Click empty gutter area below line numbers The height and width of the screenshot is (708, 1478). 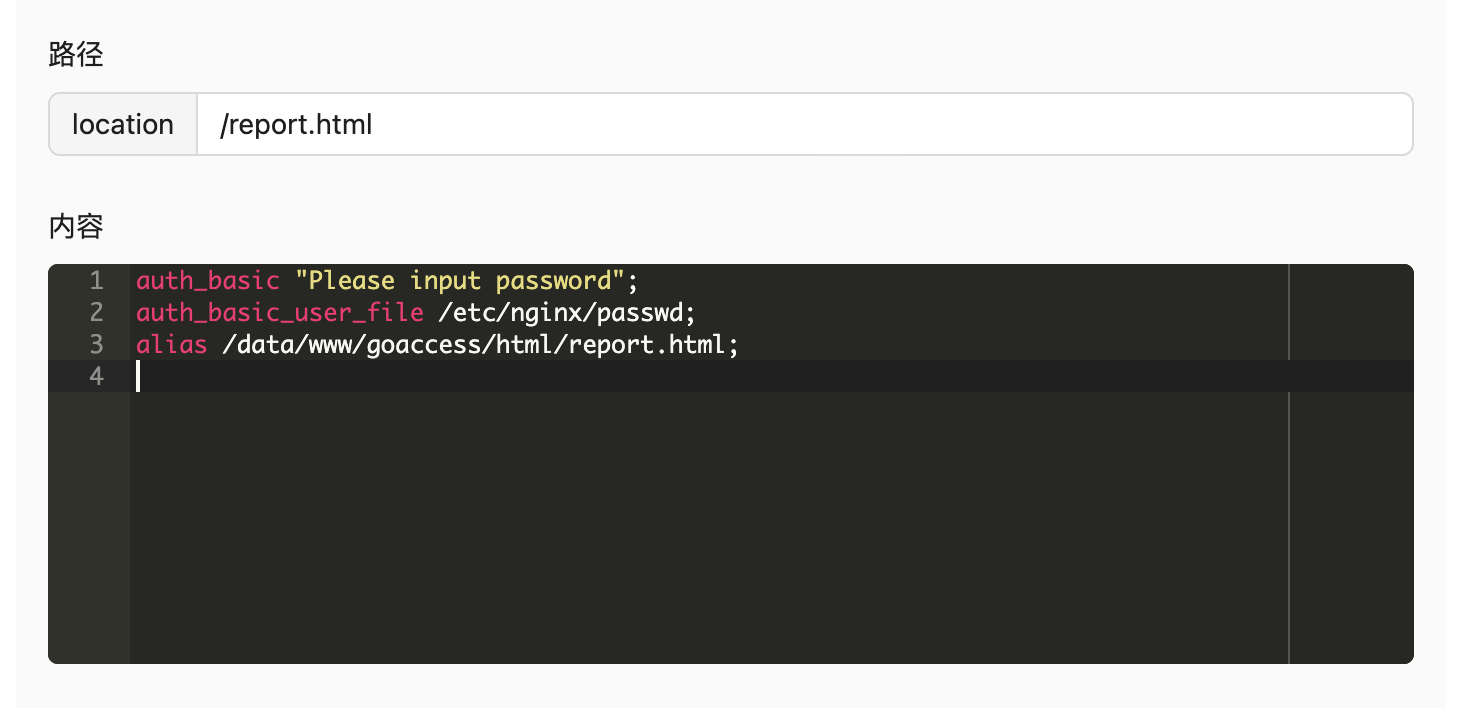pyautogui.click(x=89, y=527)
